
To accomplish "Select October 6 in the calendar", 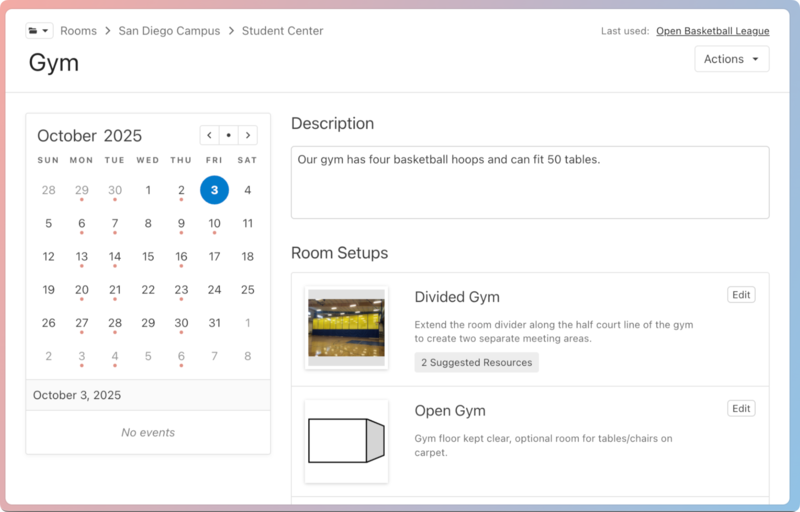I will (82, 223).
